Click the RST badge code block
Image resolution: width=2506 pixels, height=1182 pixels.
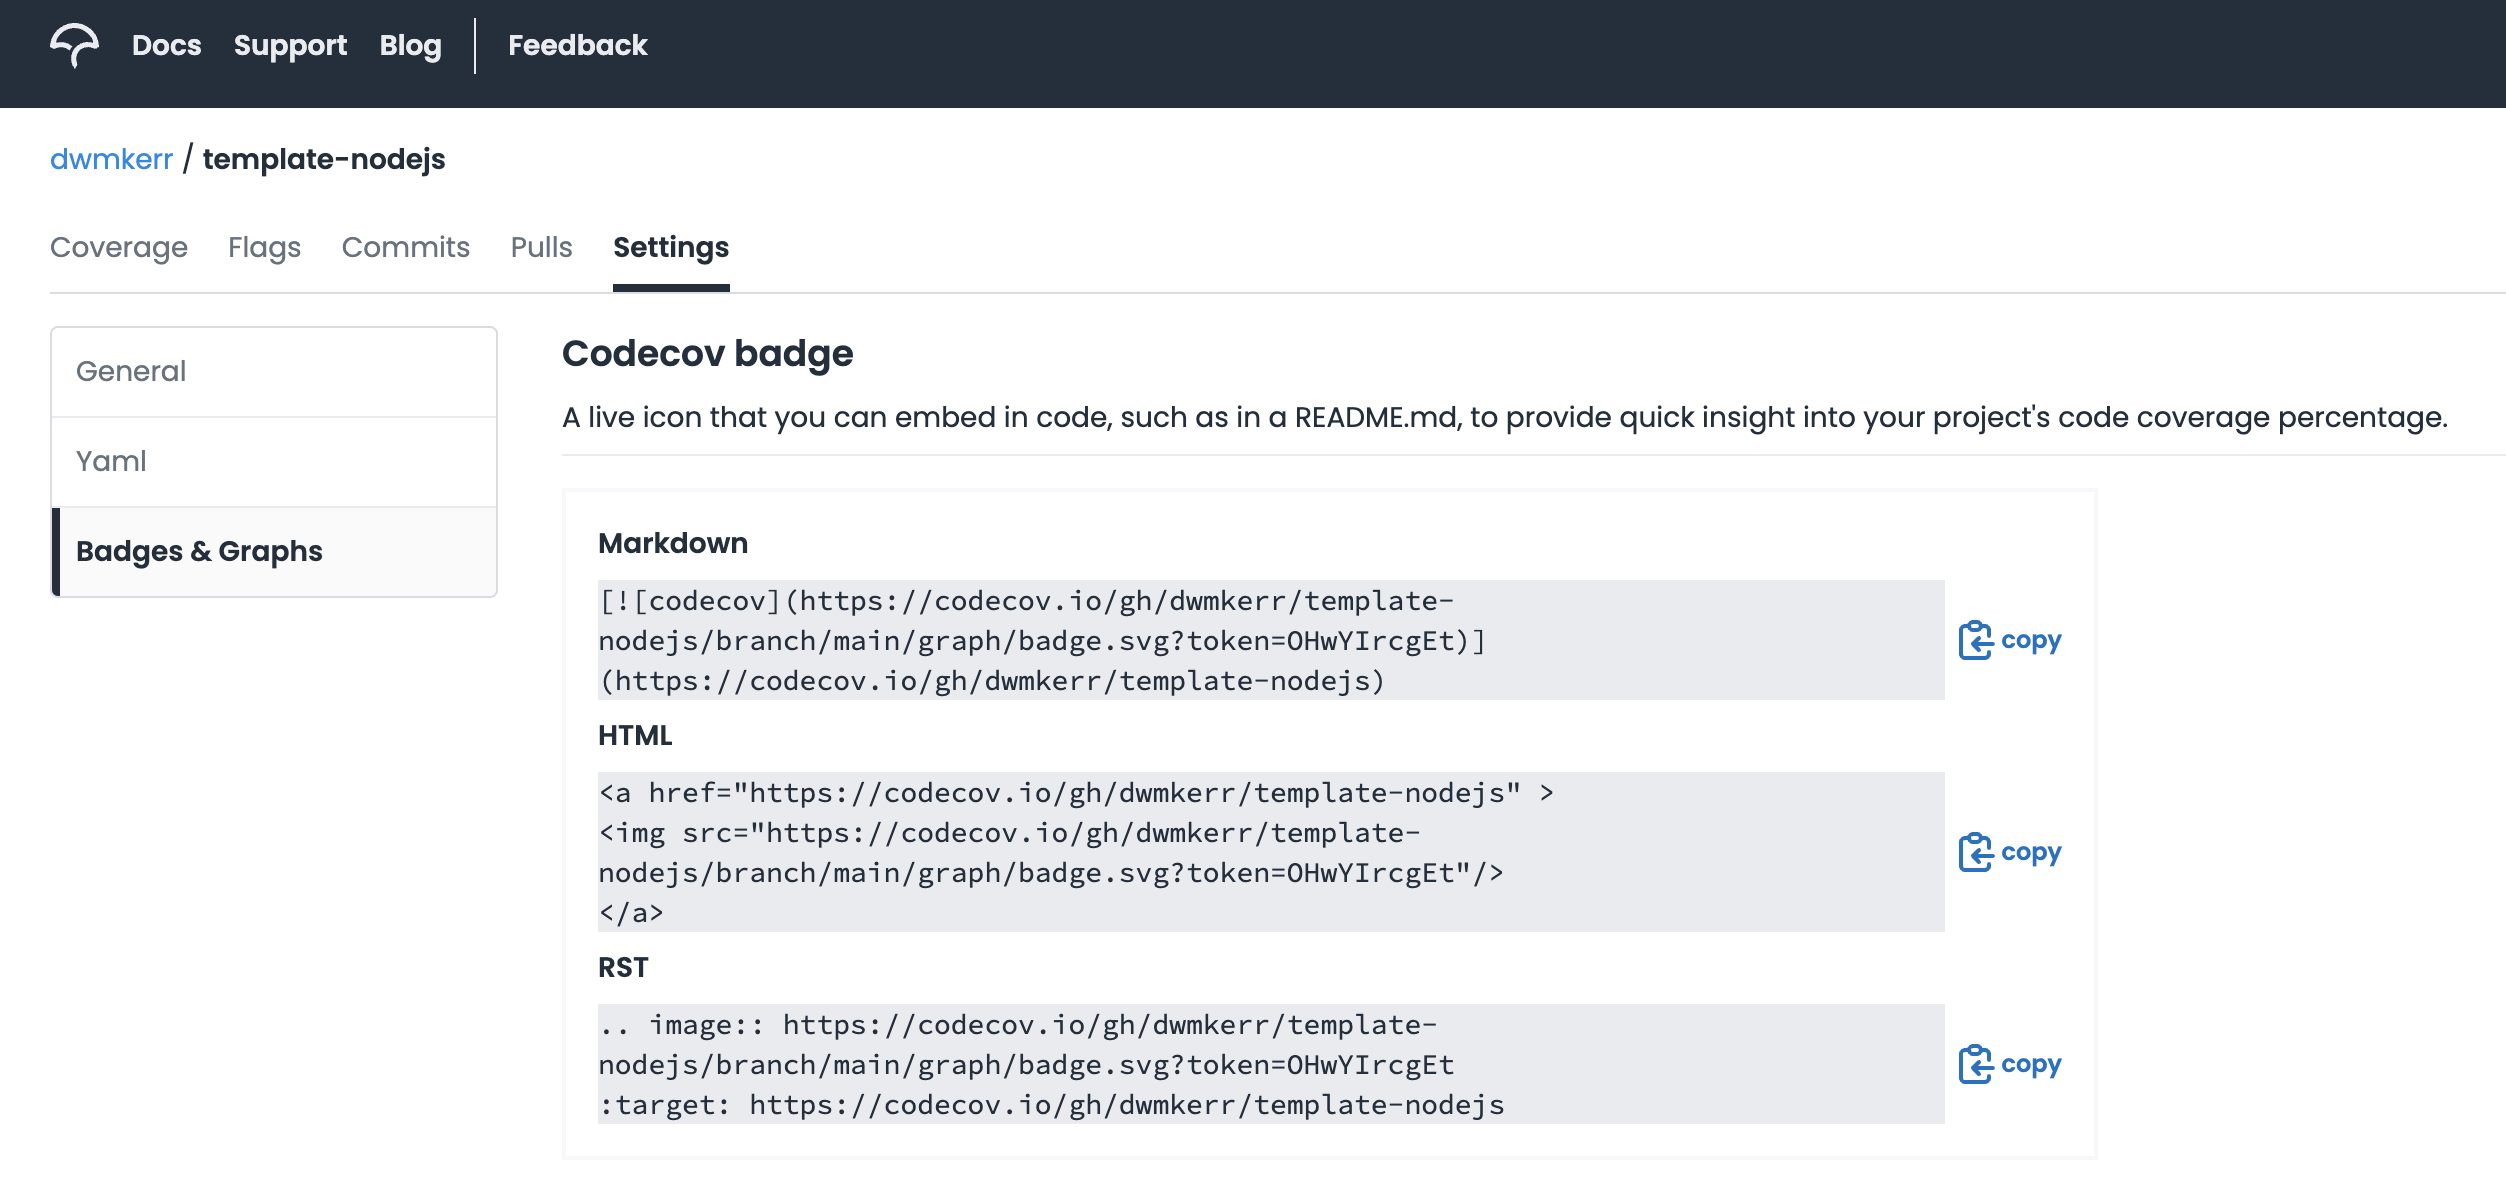click(x=1270, y=1064)
